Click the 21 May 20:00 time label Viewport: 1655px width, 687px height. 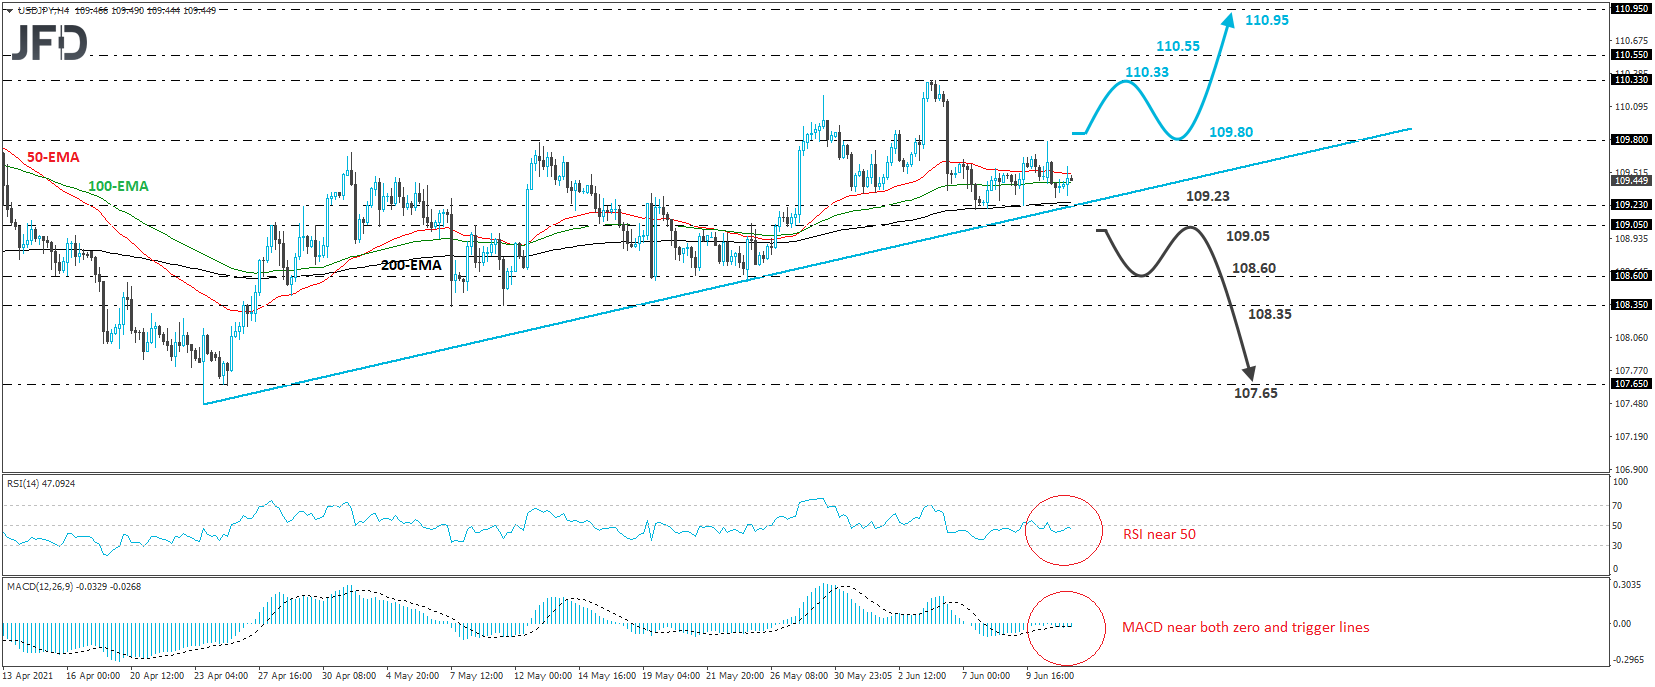click(x=735, y=676)
